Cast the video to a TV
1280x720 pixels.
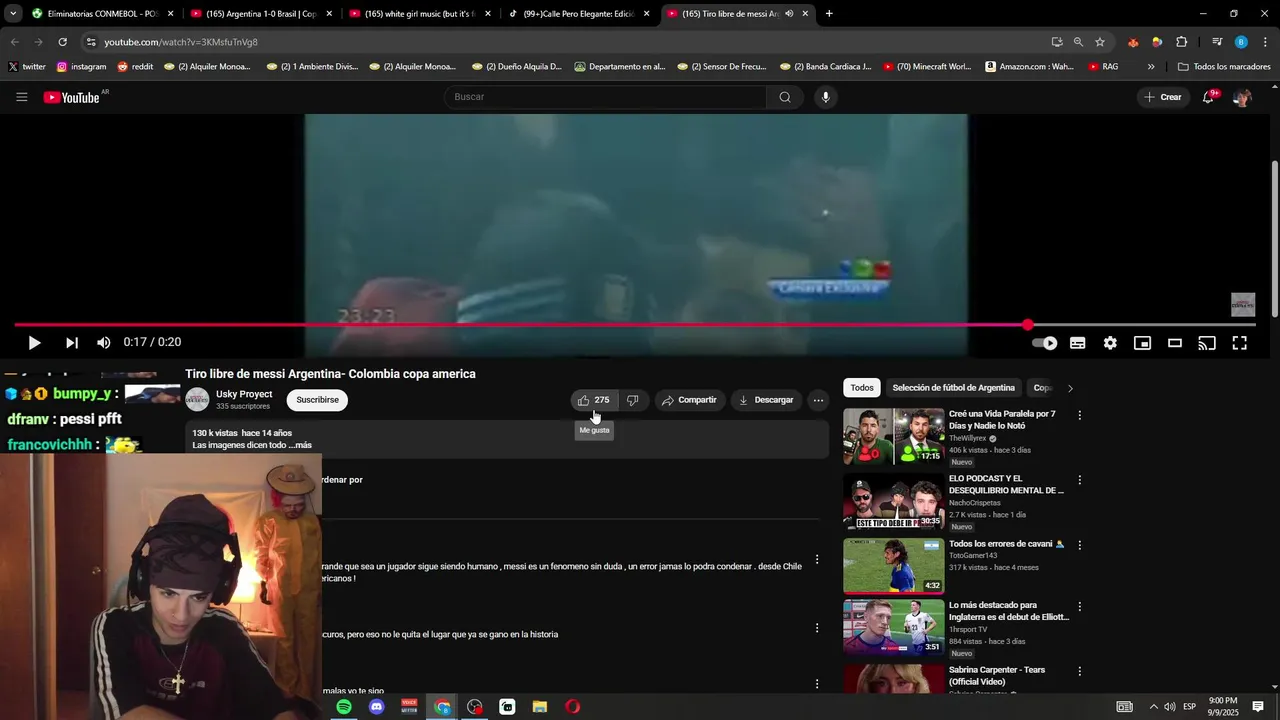click(x=1207, y=343)
